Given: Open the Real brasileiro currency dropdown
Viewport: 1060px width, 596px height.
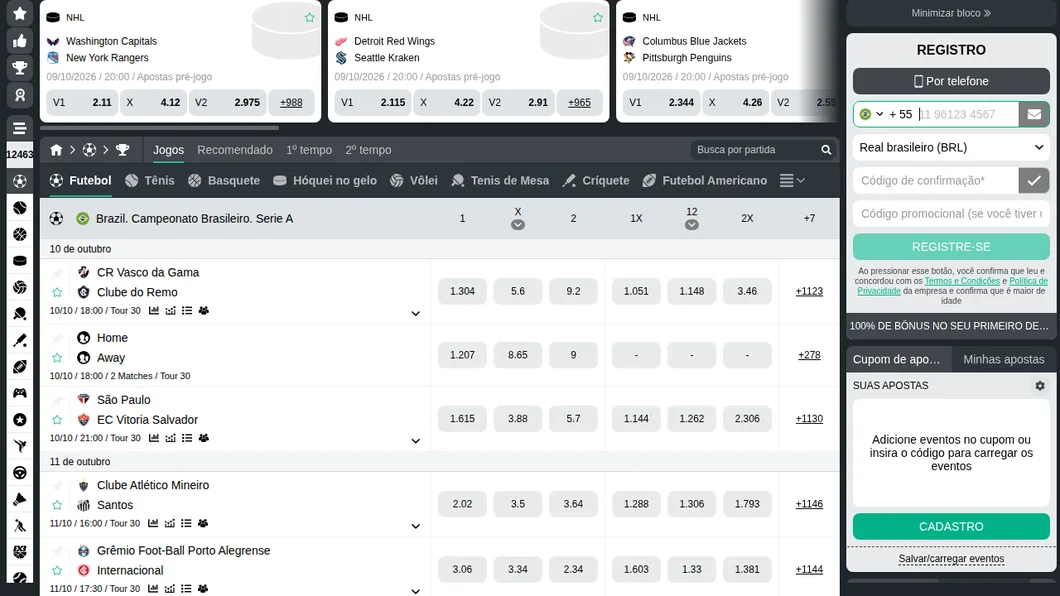Looking at the screenshot, I should coord(951,147).
